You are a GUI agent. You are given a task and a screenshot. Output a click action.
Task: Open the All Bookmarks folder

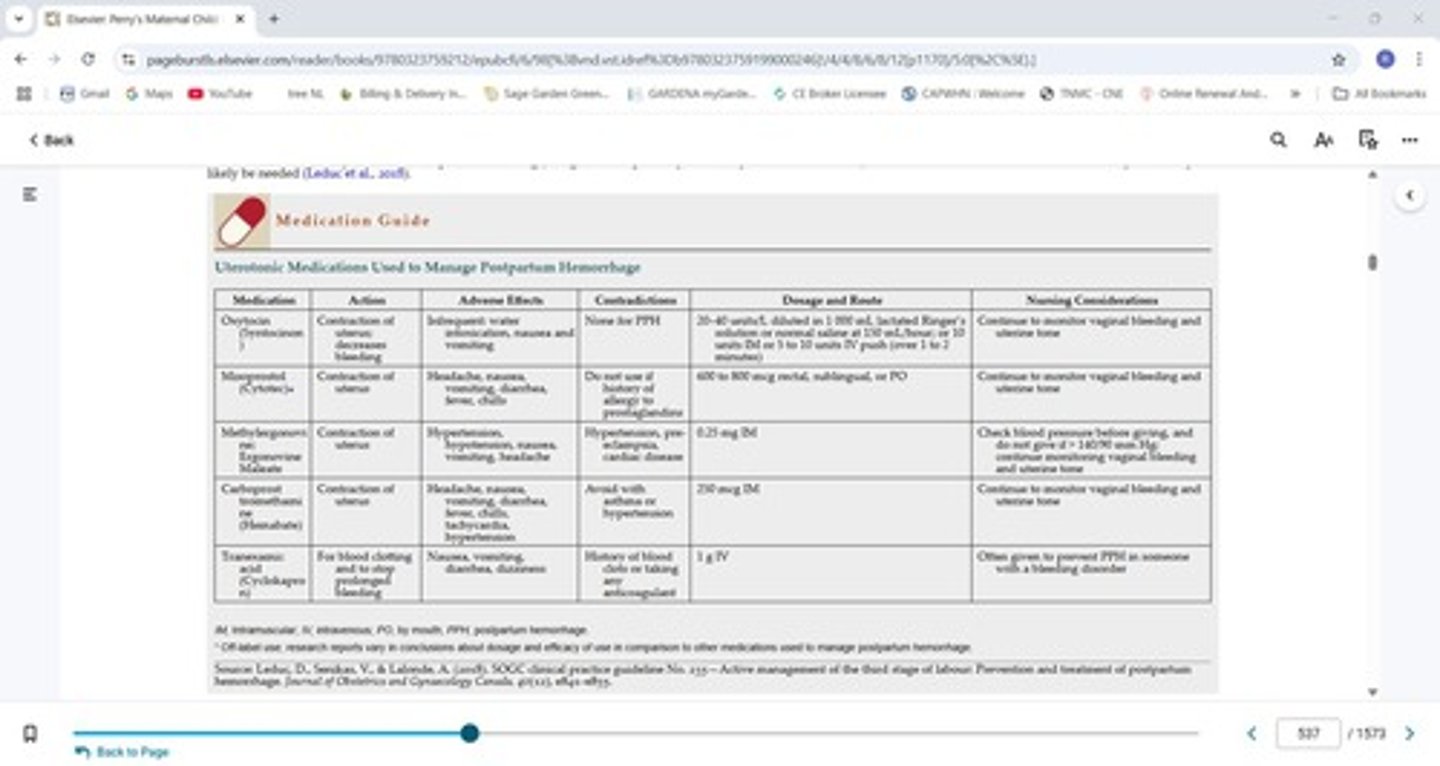[1380, 93]
